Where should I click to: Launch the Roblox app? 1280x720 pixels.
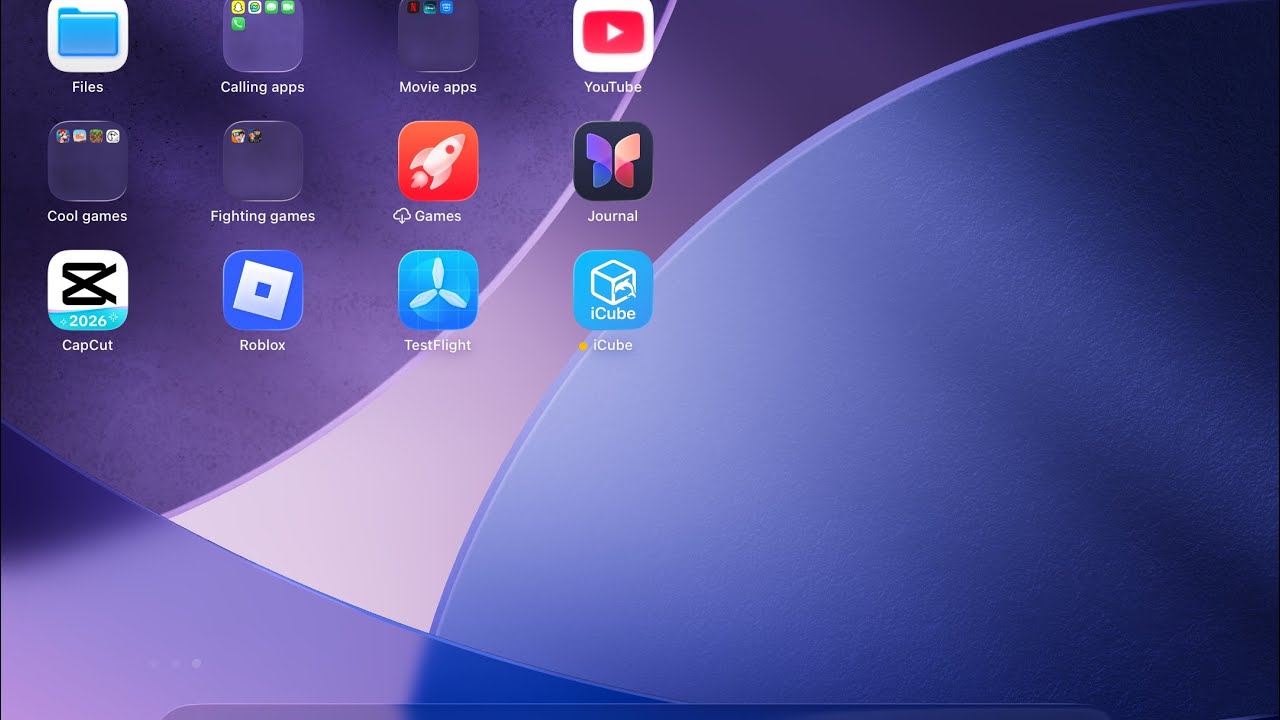click(263, 290)
